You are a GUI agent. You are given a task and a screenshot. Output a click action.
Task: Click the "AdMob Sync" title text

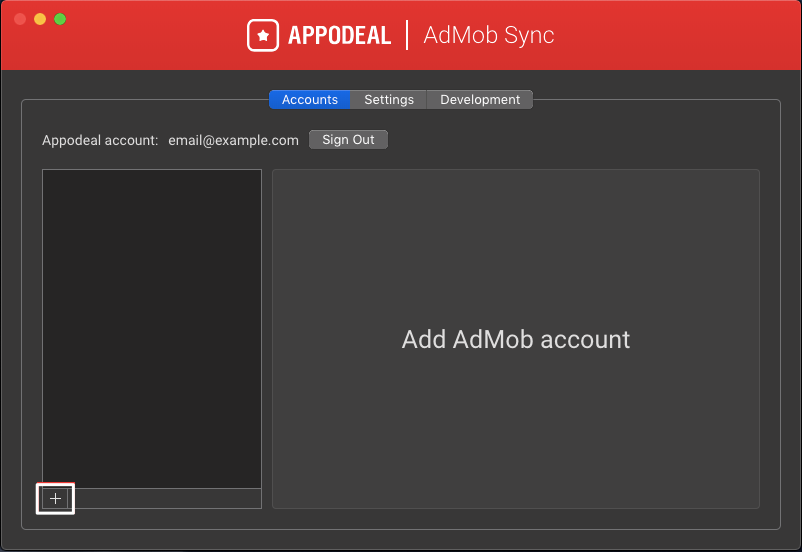[x=489, y=36]
